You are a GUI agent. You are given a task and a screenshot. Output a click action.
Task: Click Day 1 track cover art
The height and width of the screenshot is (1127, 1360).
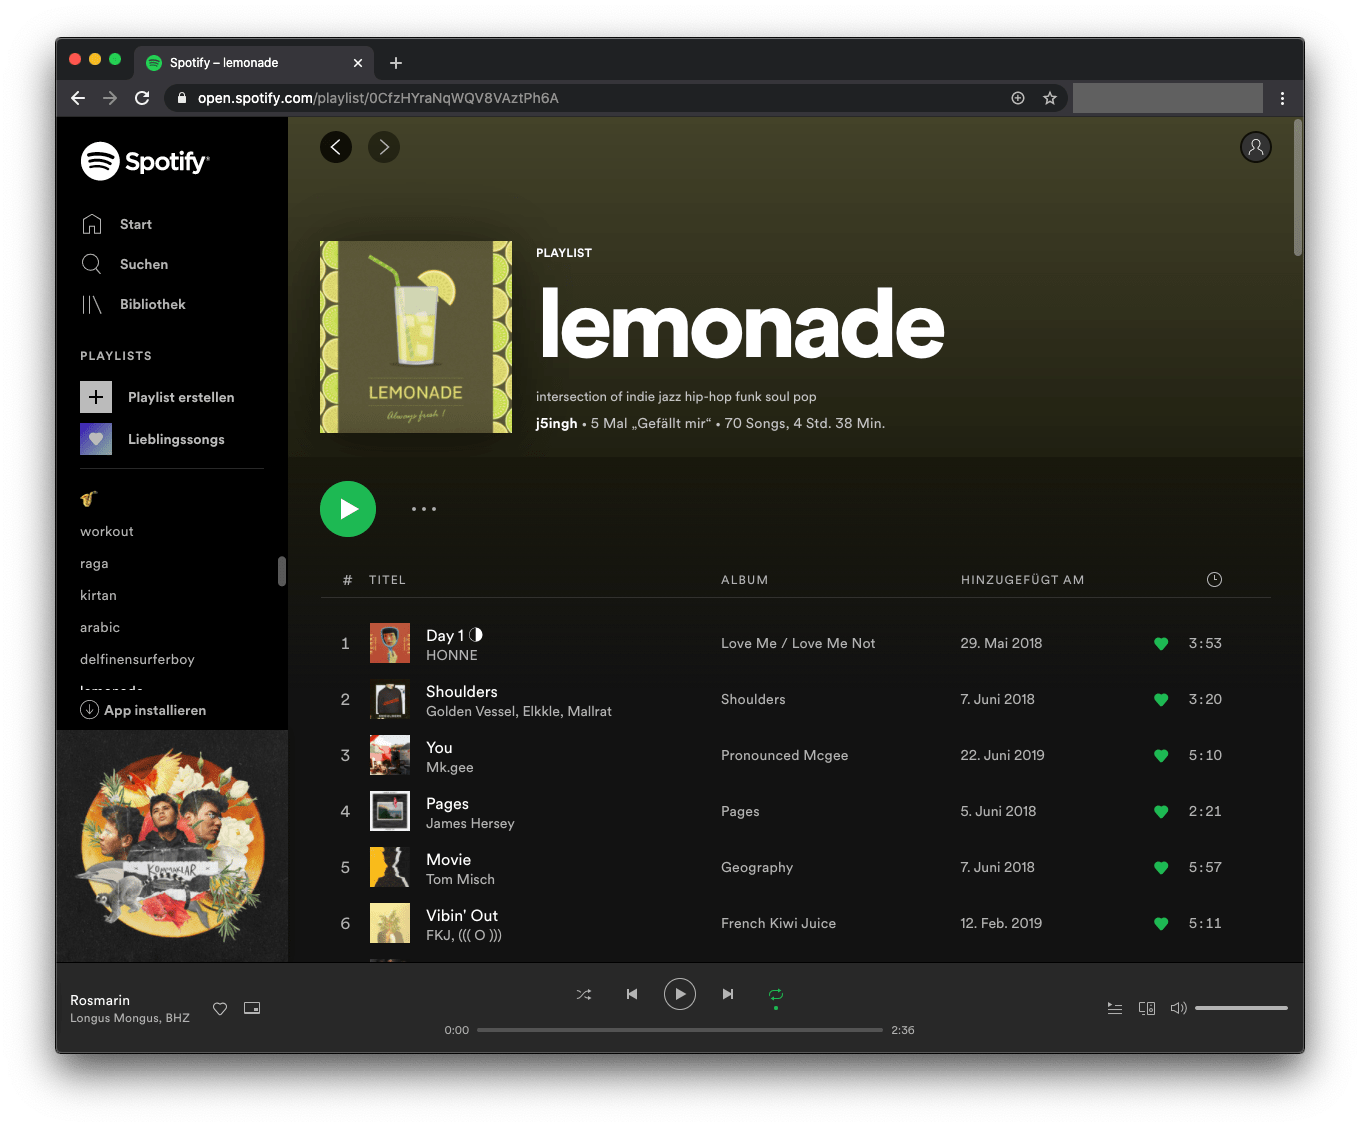pos(390,643)
